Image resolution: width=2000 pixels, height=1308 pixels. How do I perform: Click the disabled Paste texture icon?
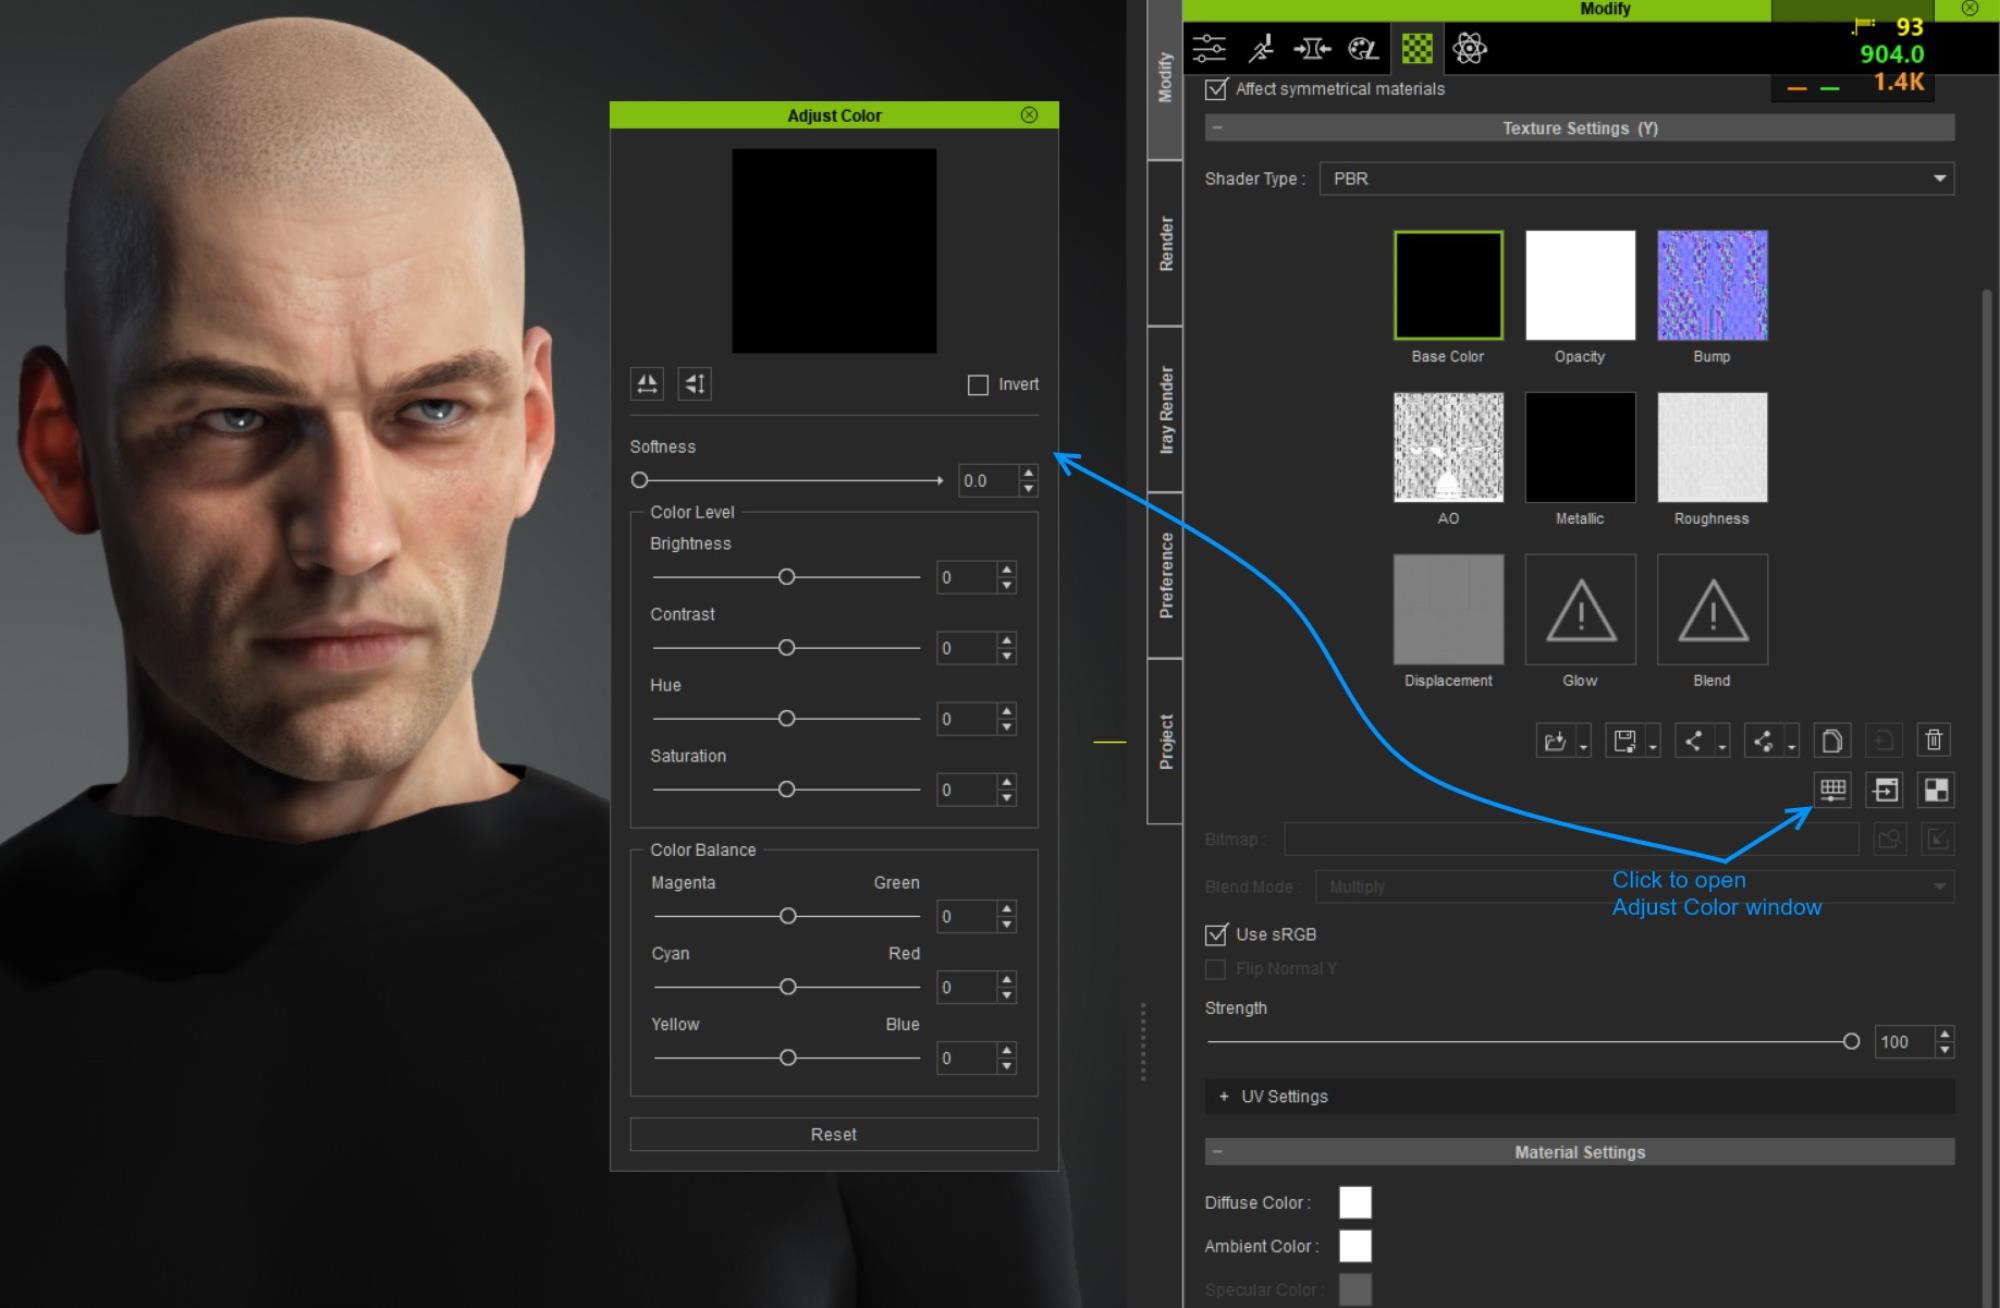(1883, 741)
